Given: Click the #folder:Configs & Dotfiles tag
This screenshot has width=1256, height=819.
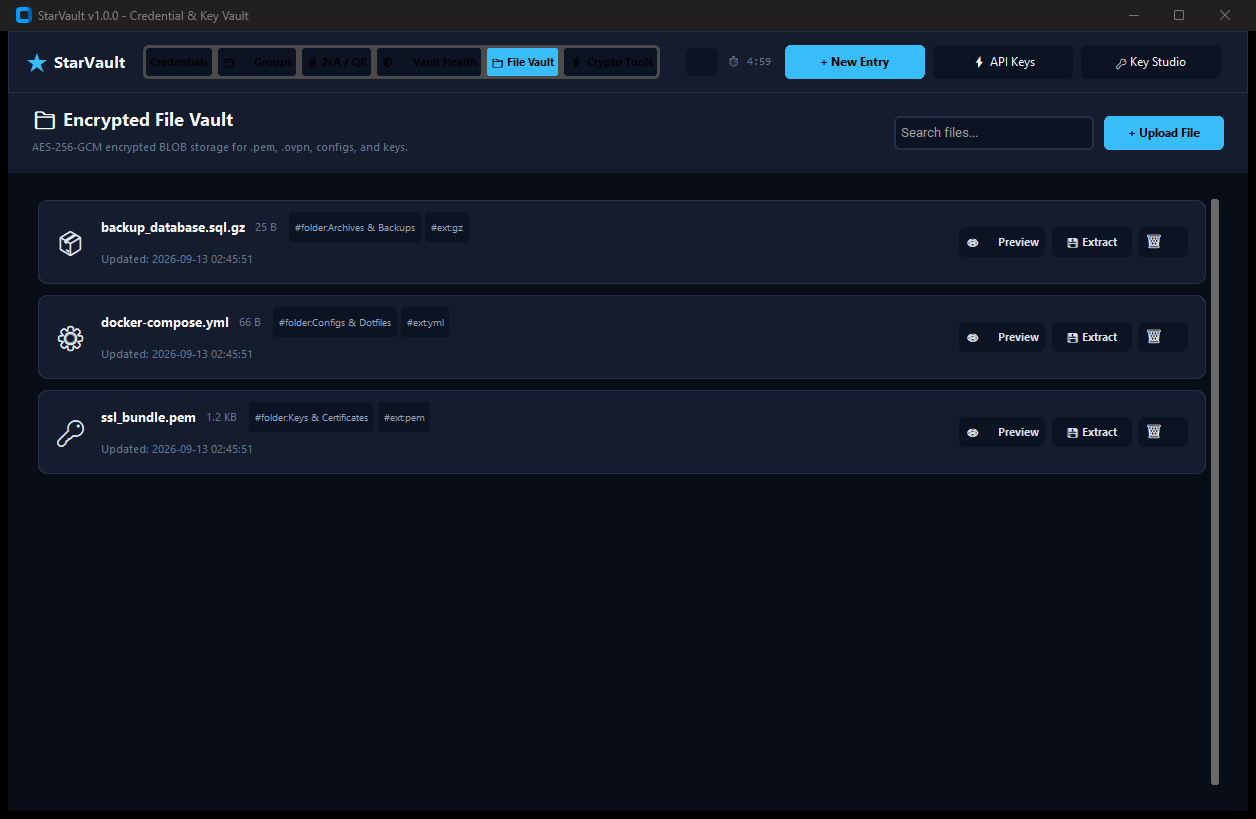Looking at the screenshot, I should pyautogui.click(x=335, y=322).
